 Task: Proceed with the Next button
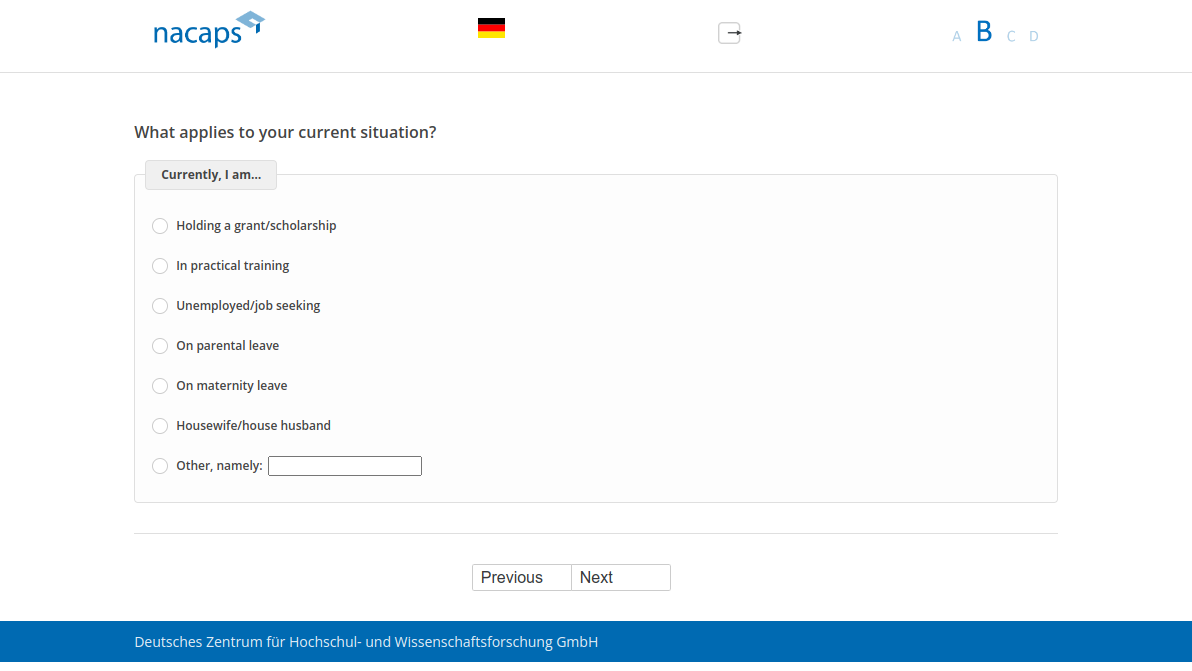(620, 578)
